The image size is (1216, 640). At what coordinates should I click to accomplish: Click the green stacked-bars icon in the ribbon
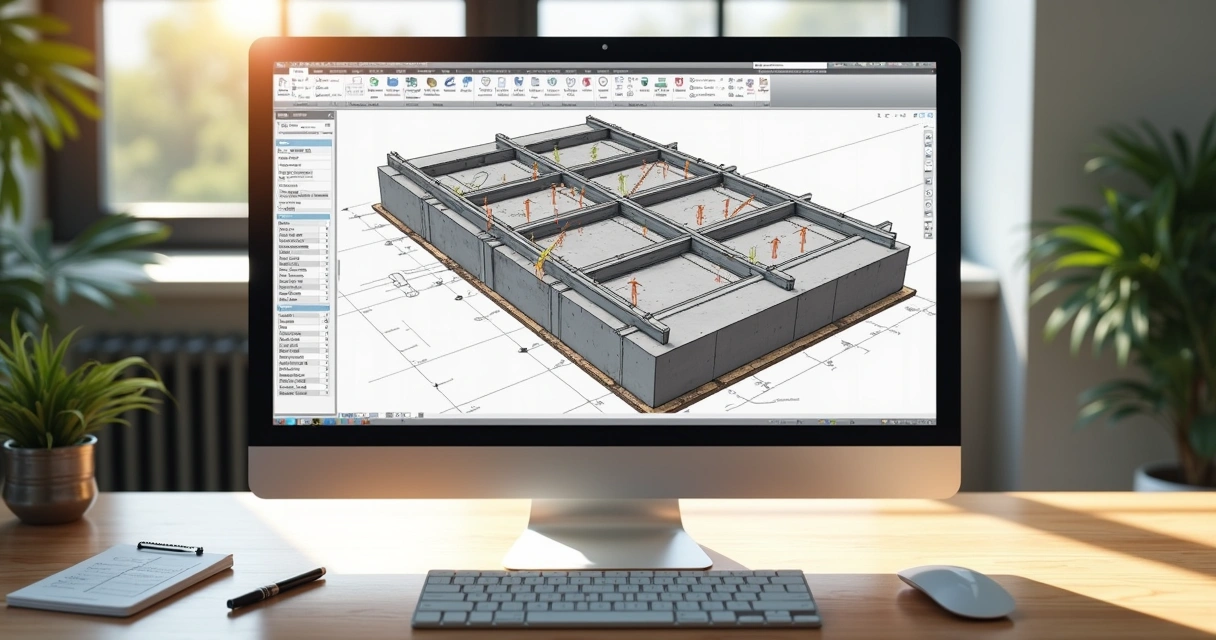[x=661, y=82]
